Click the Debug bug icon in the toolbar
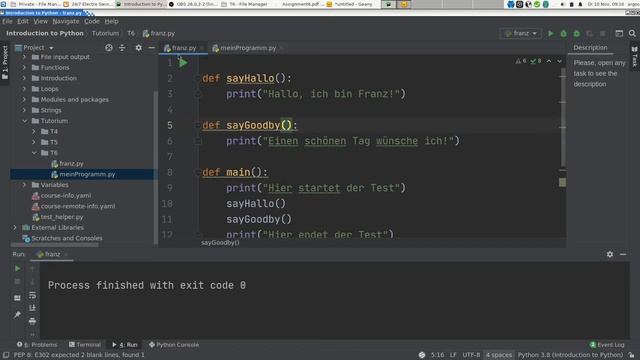Image resolution: width=640 pixels, height=360 pixels. (x=564, y=33)
